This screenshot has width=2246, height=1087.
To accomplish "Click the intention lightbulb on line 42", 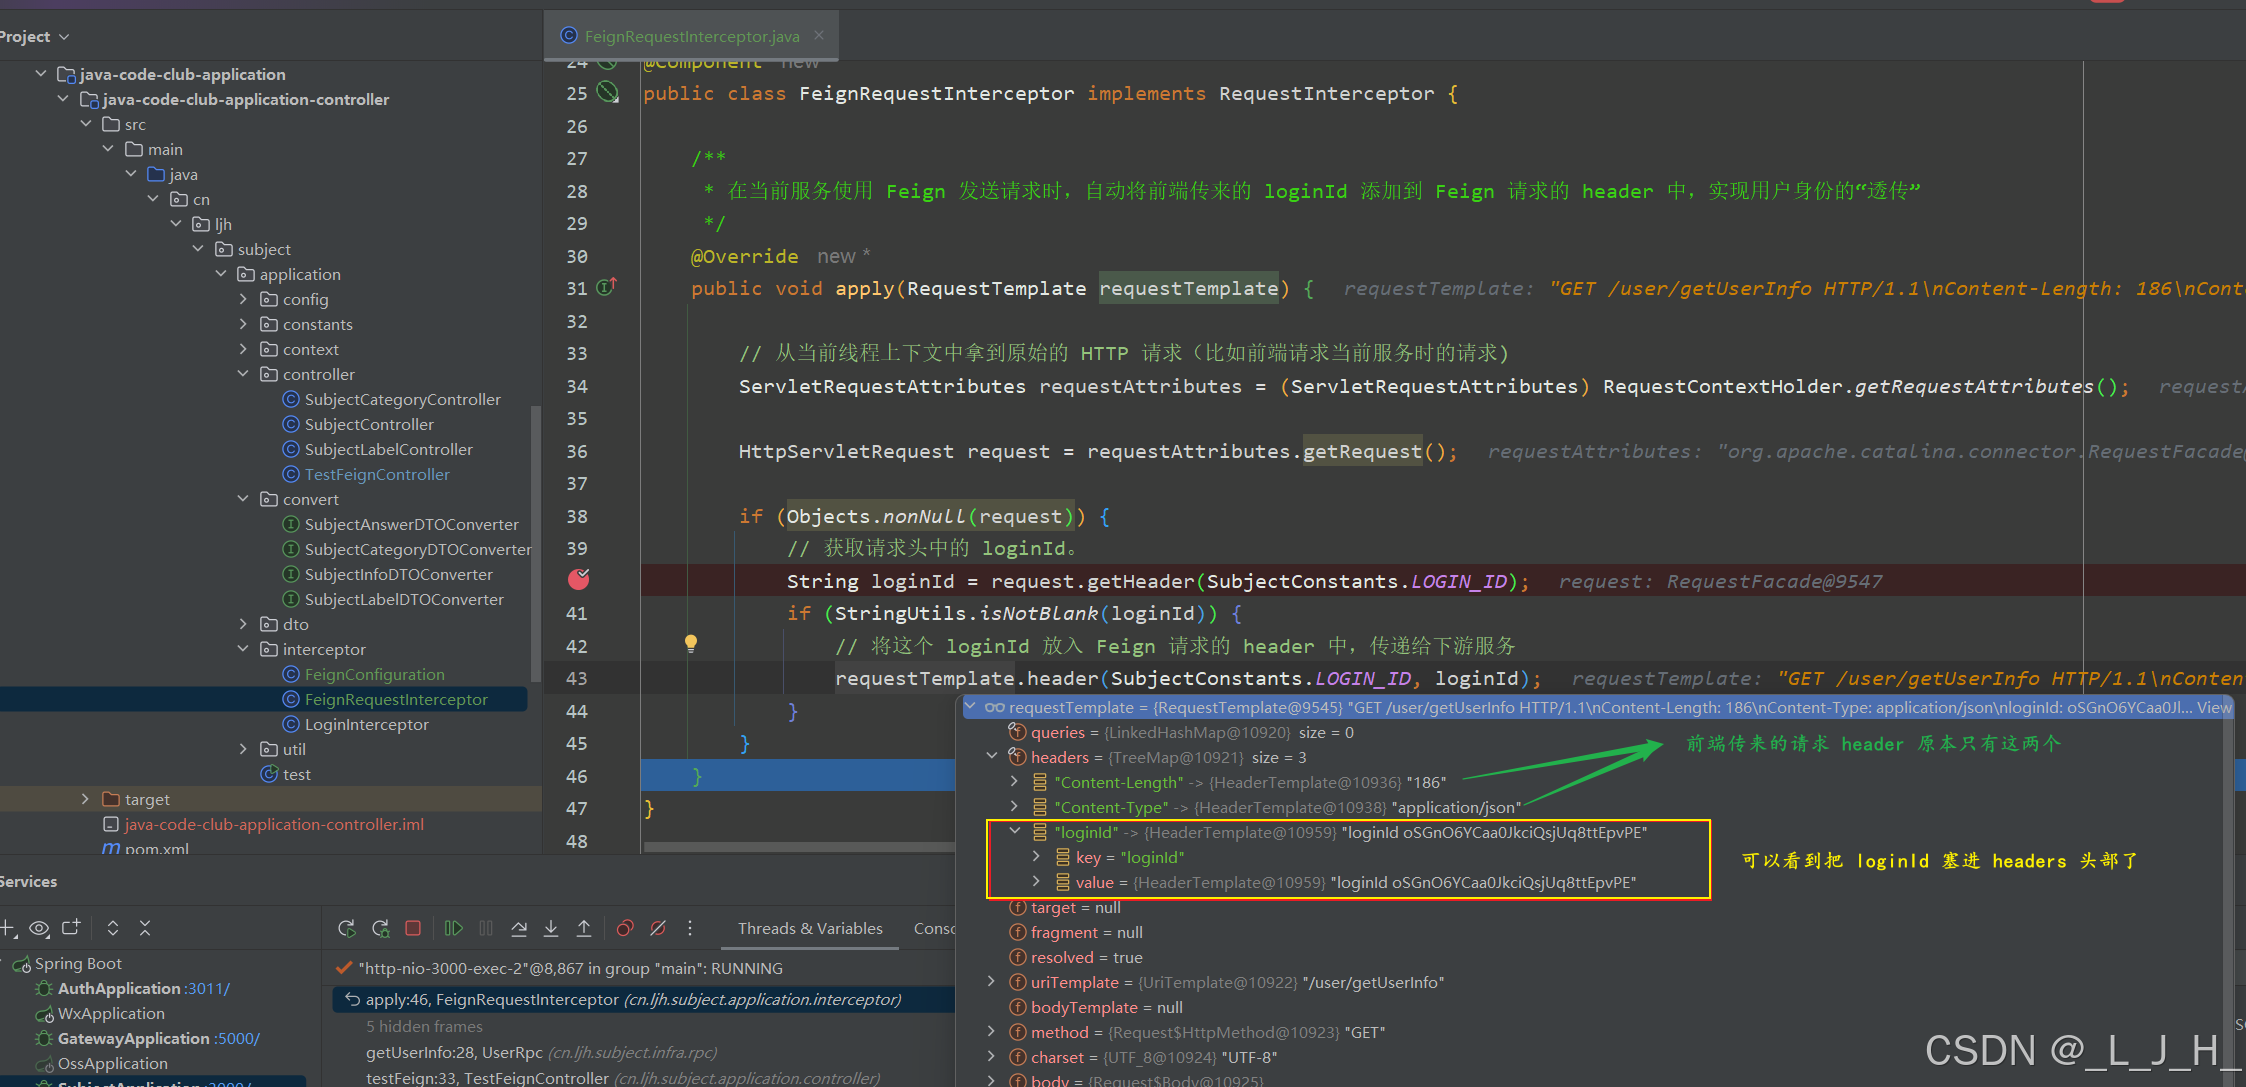I will 690,643.
